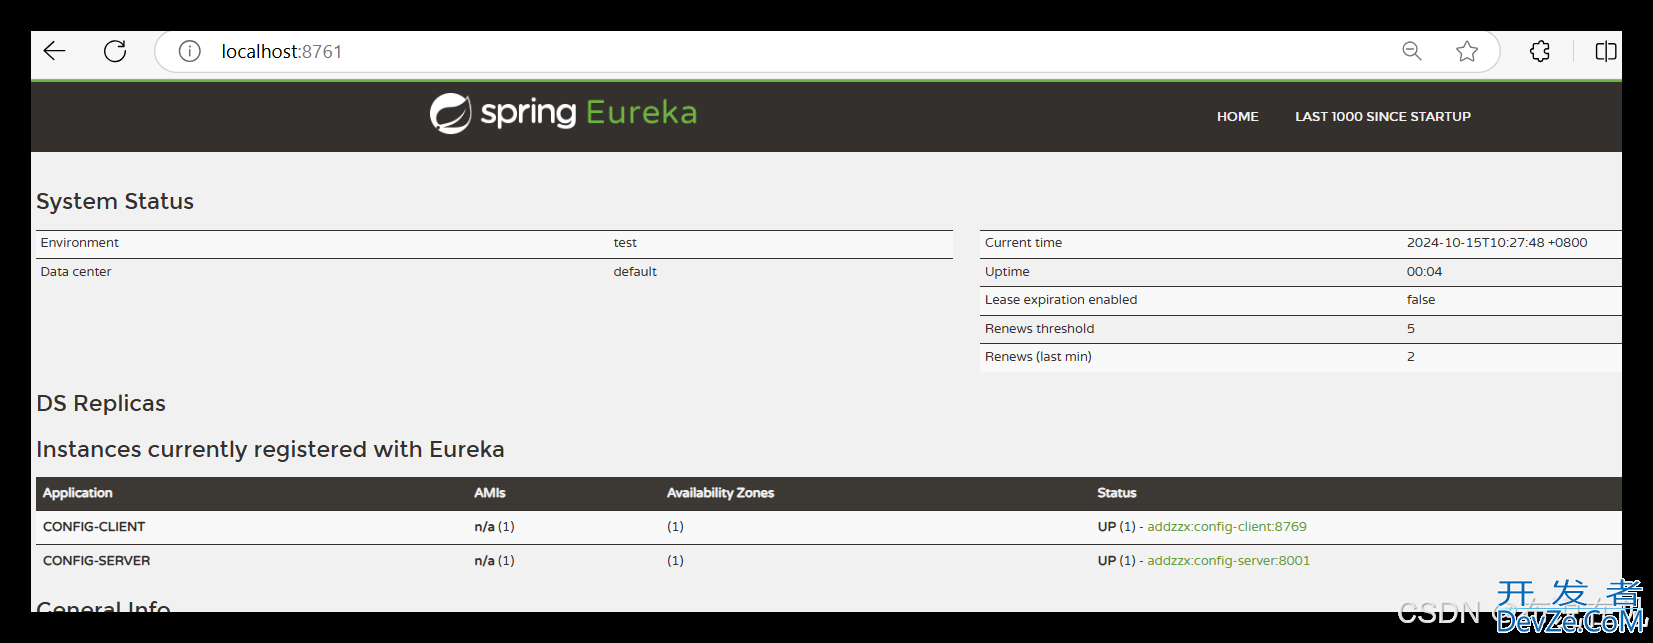The width and height of the screenshot is (1653, 643).
Task: Toggle the split screen icon
Action: (1606, 51)
